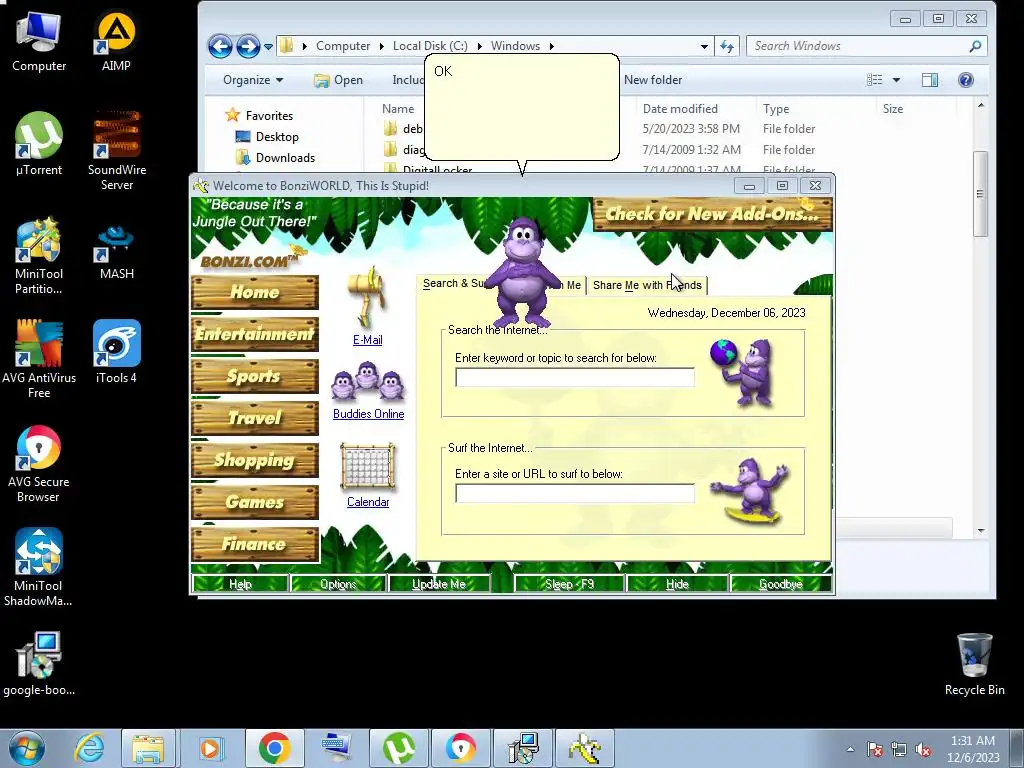Open the Sports menu sign
The height and width of the screenshot is (768, 1024).
coord(255,376)
